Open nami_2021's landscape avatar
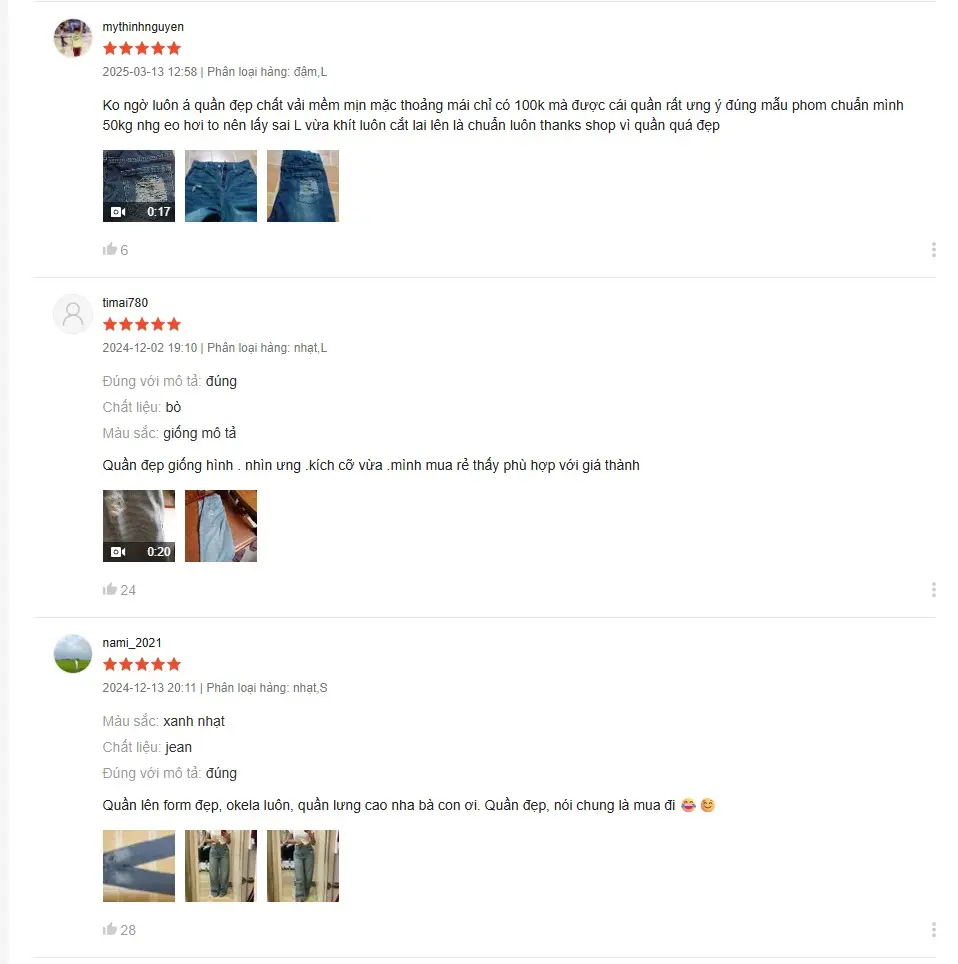The image size is (958, 964). tap(73, 654)
